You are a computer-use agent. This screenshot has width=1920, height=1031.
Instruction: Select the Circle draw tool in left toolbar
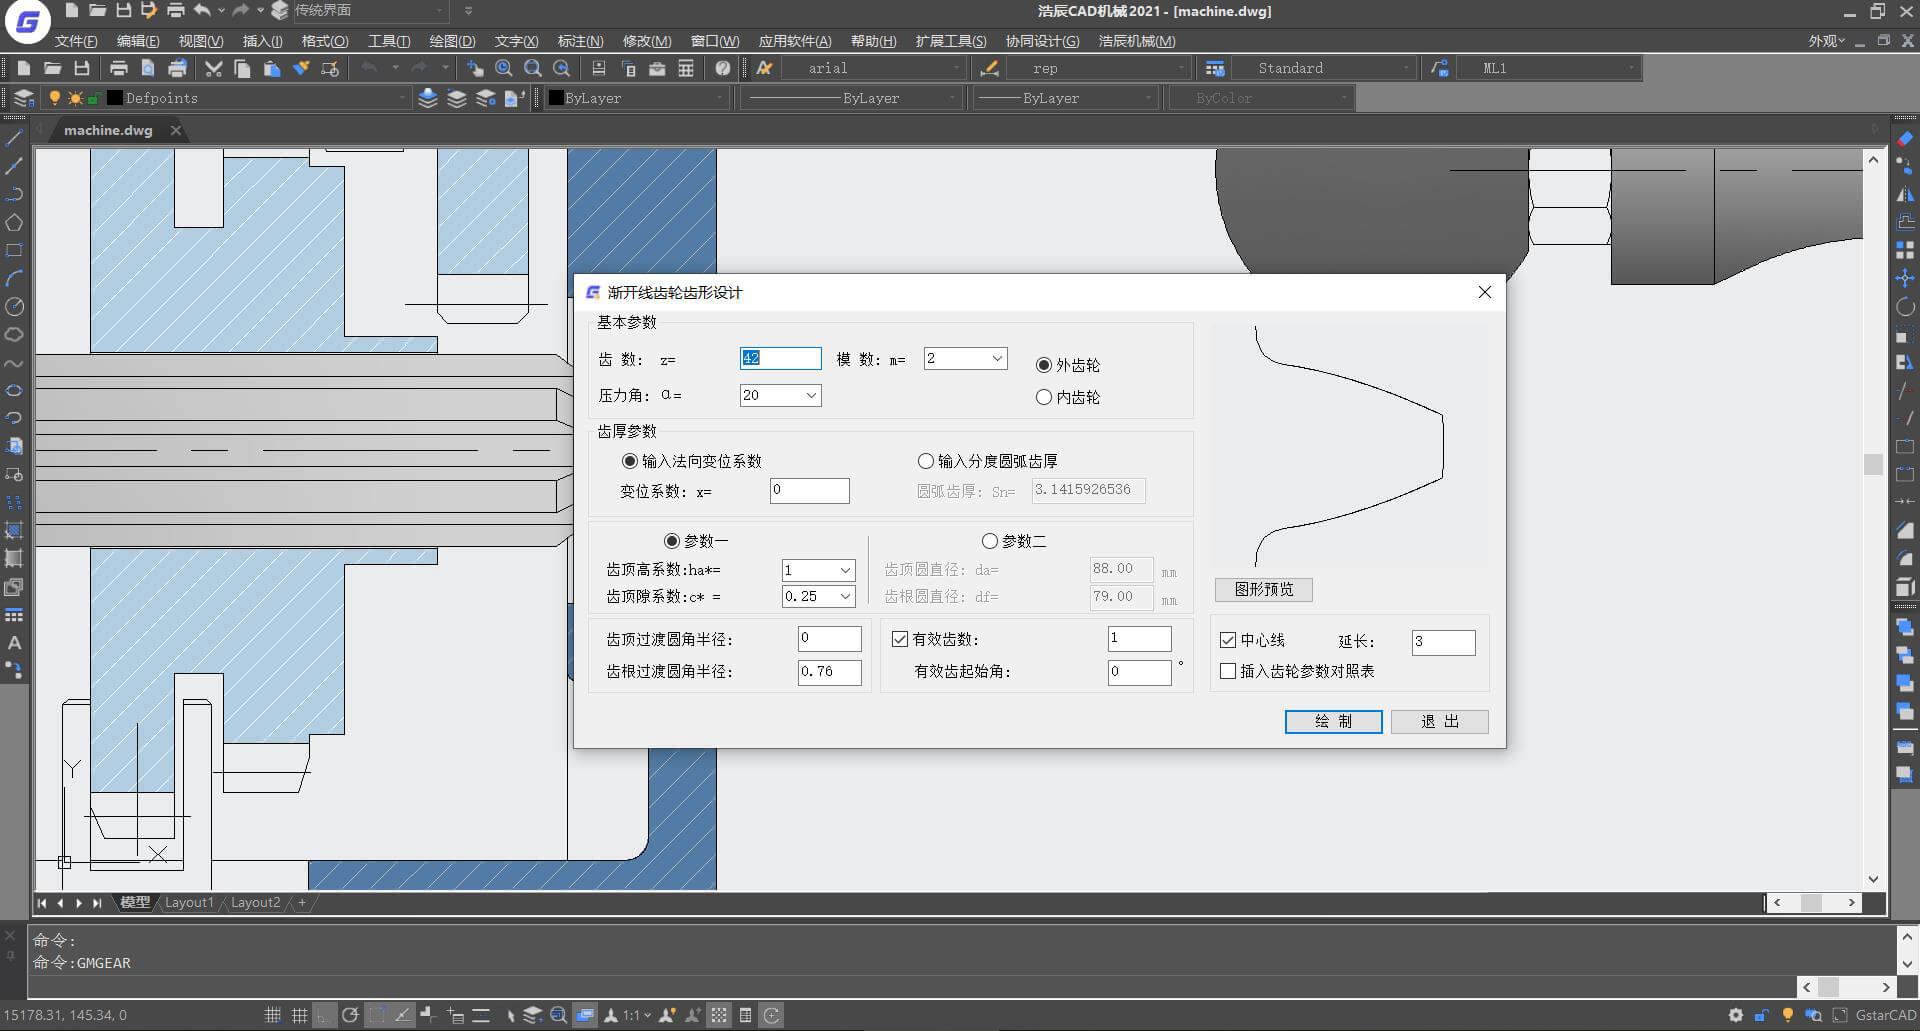(x=14, y=307)
